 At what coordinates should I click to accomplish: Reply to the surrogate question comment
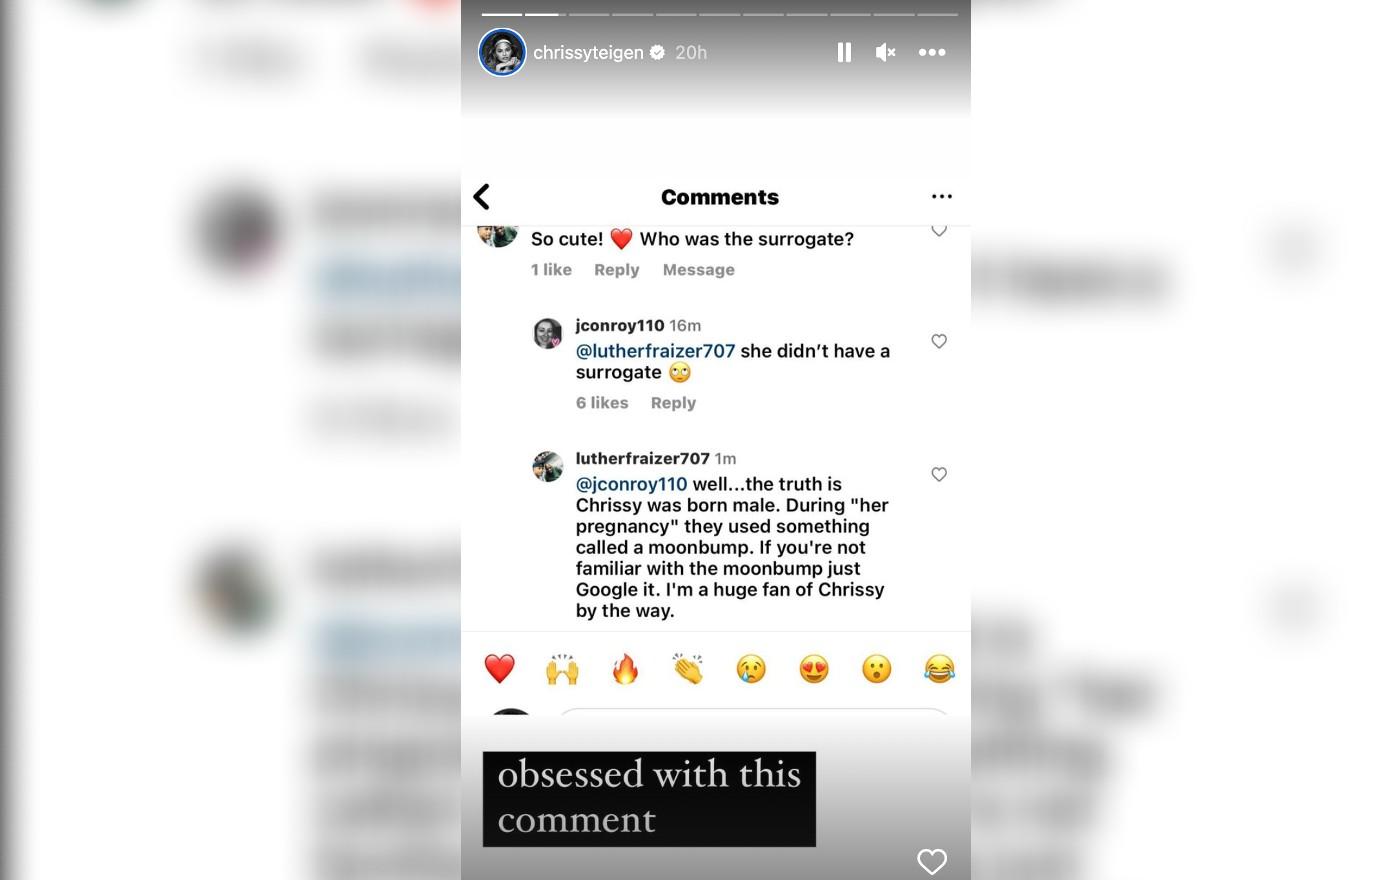(x=616, y=270)
